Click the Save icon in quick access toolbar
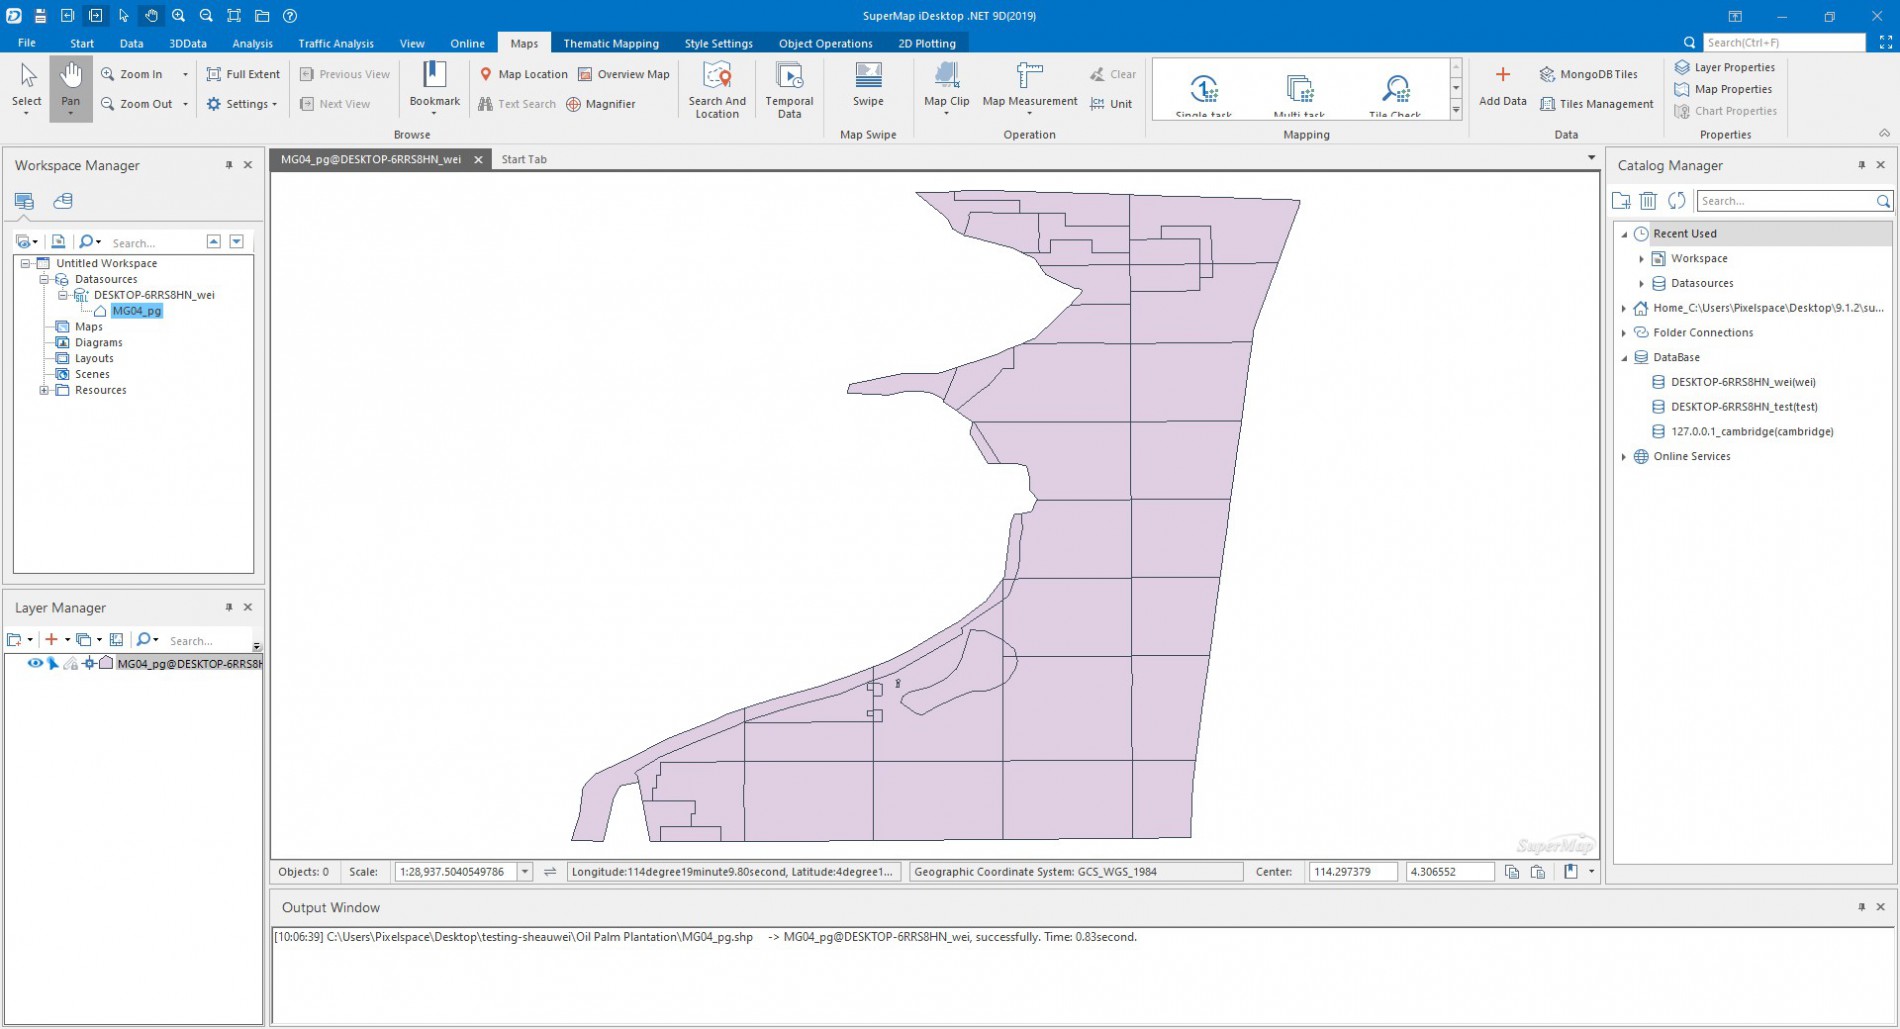Viewport: 1900px width, 1029px height. click(40, 16)
